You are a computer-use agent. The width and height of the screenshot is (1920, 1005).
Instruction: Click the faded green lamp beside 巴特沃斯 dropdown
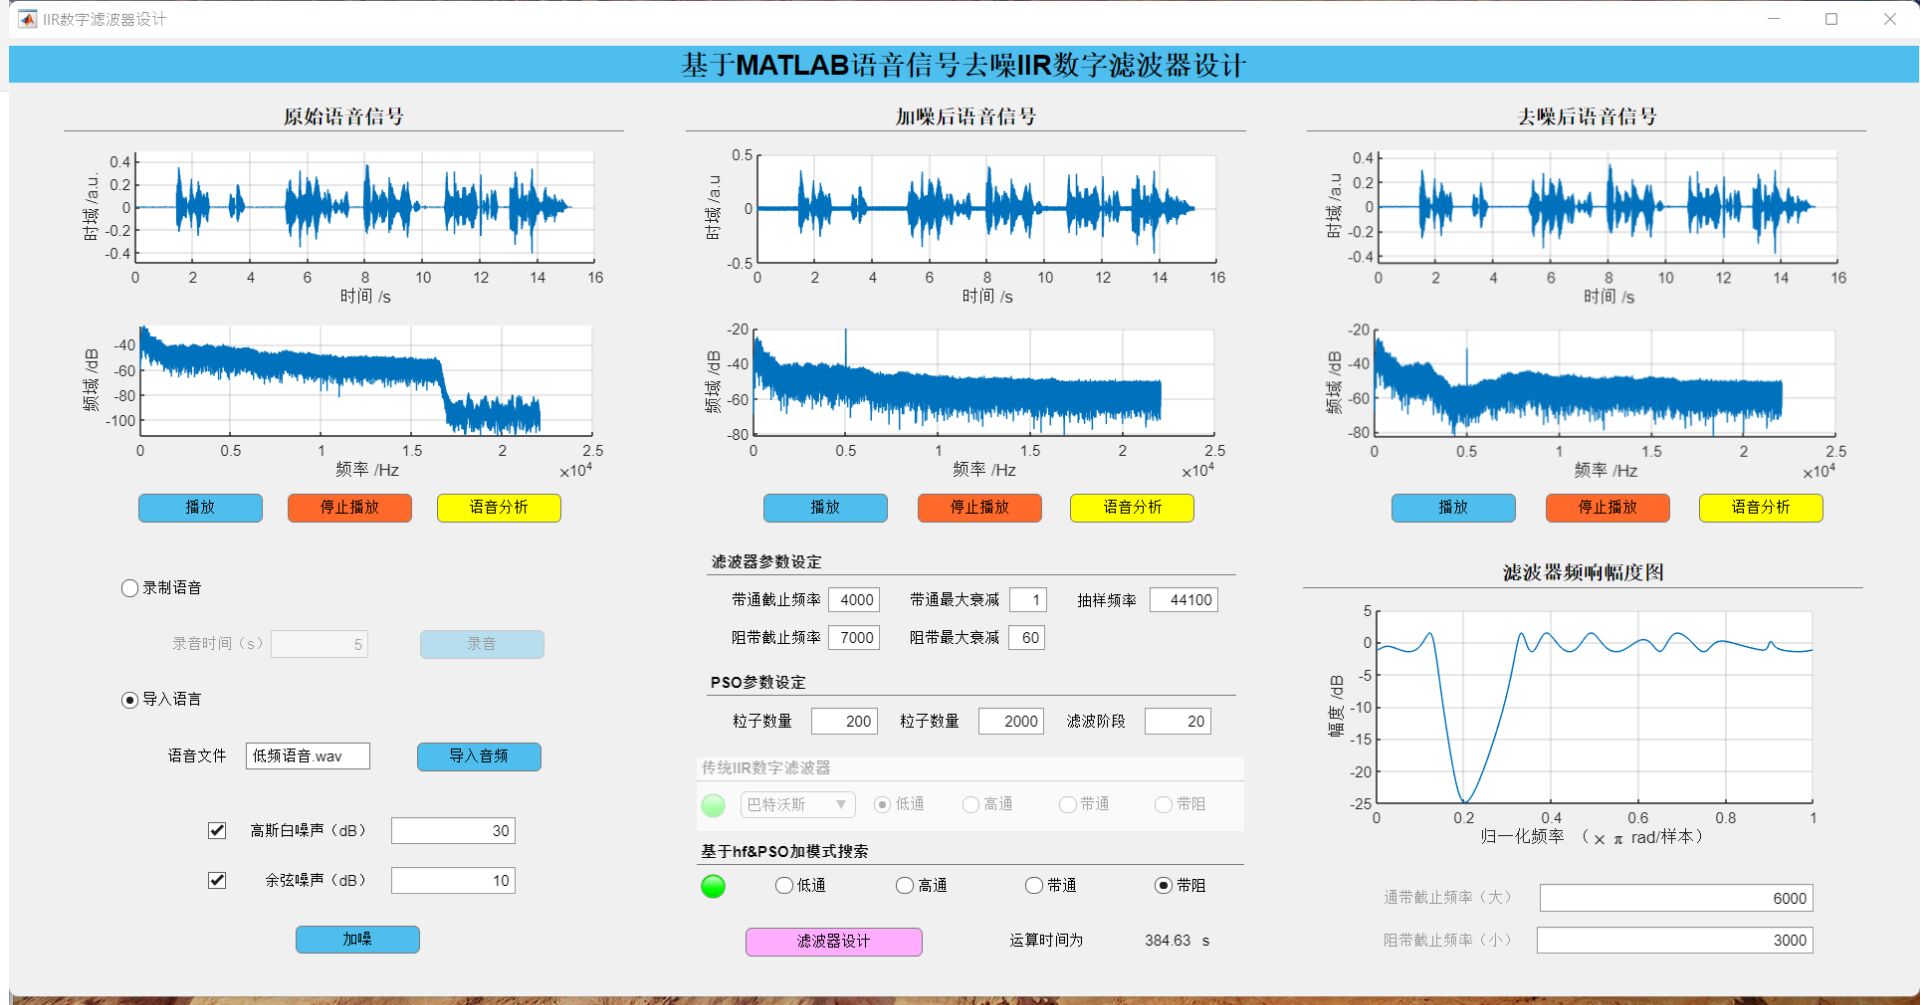(x=713, y=805)
